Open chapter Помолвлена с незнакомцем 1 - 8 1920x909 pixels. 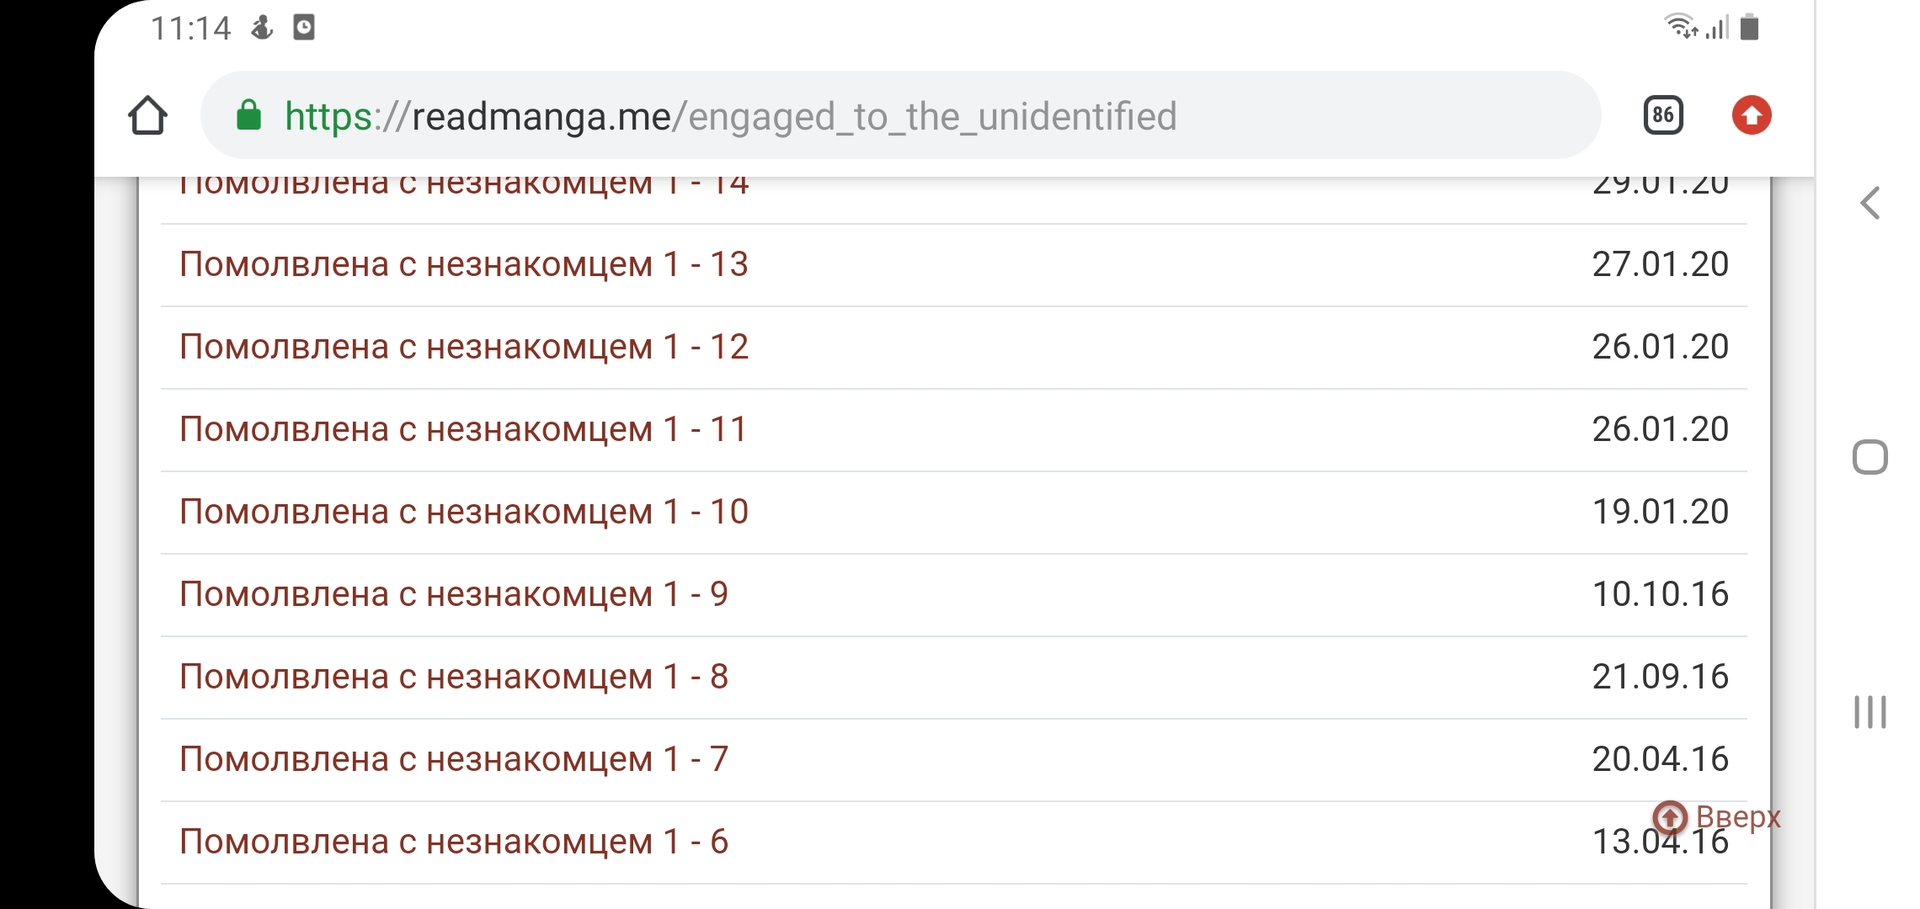click(454, 677)
